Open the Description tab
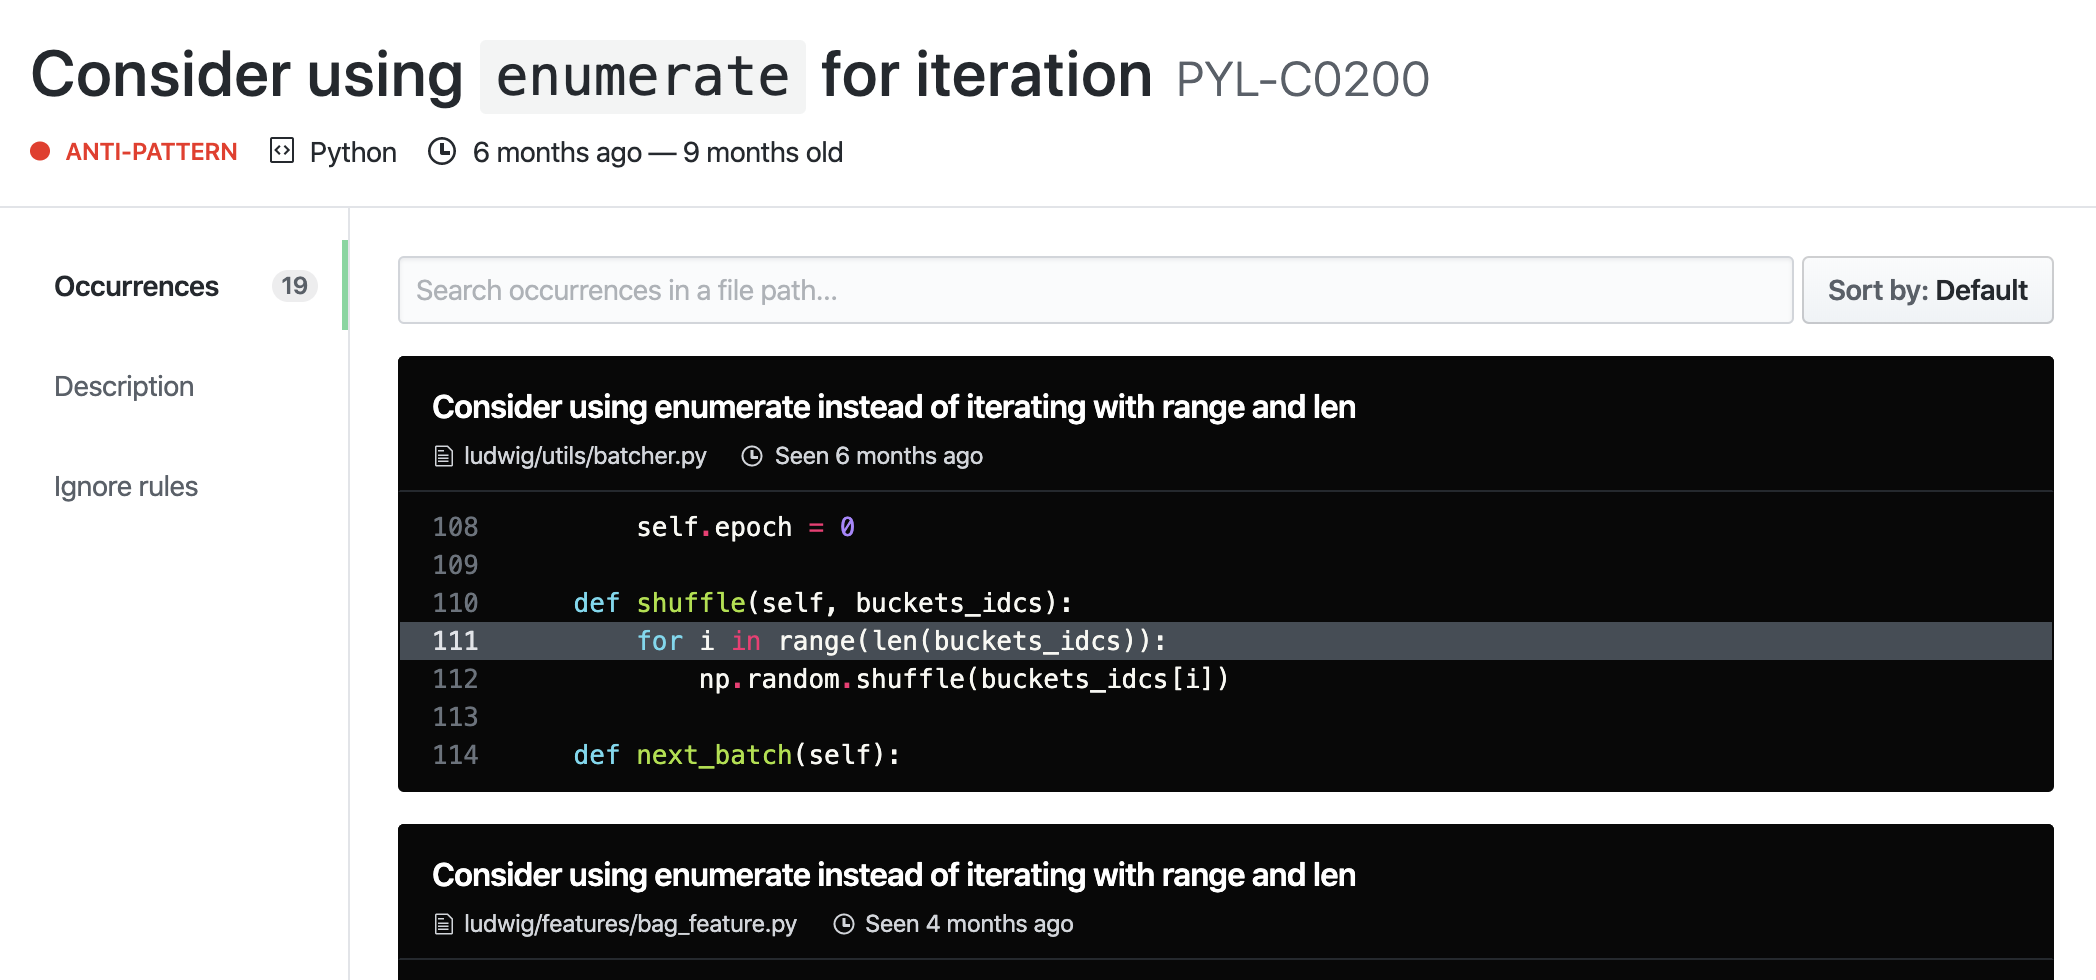This screenshot has height=980, width=2096. pyautogui.click(x=124, y=386)
